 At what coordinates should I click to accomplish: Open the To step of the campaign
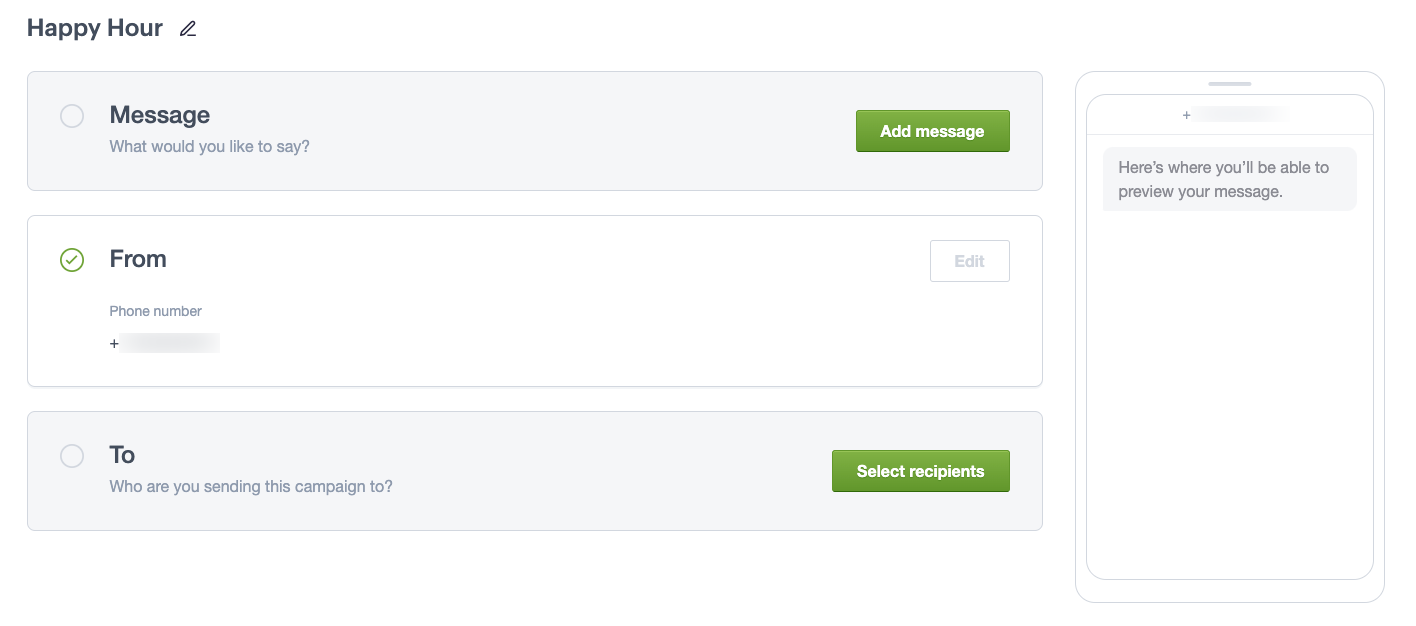[122, 456]
